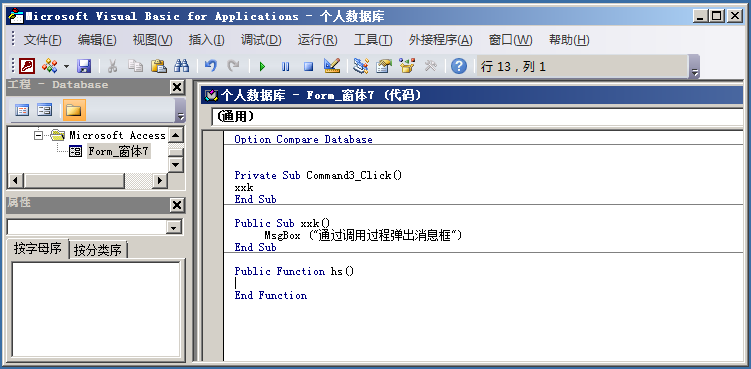Select Form_窗体7 in project tree
The width and height of the screenshot is (751, 369).
coord(118,152)
